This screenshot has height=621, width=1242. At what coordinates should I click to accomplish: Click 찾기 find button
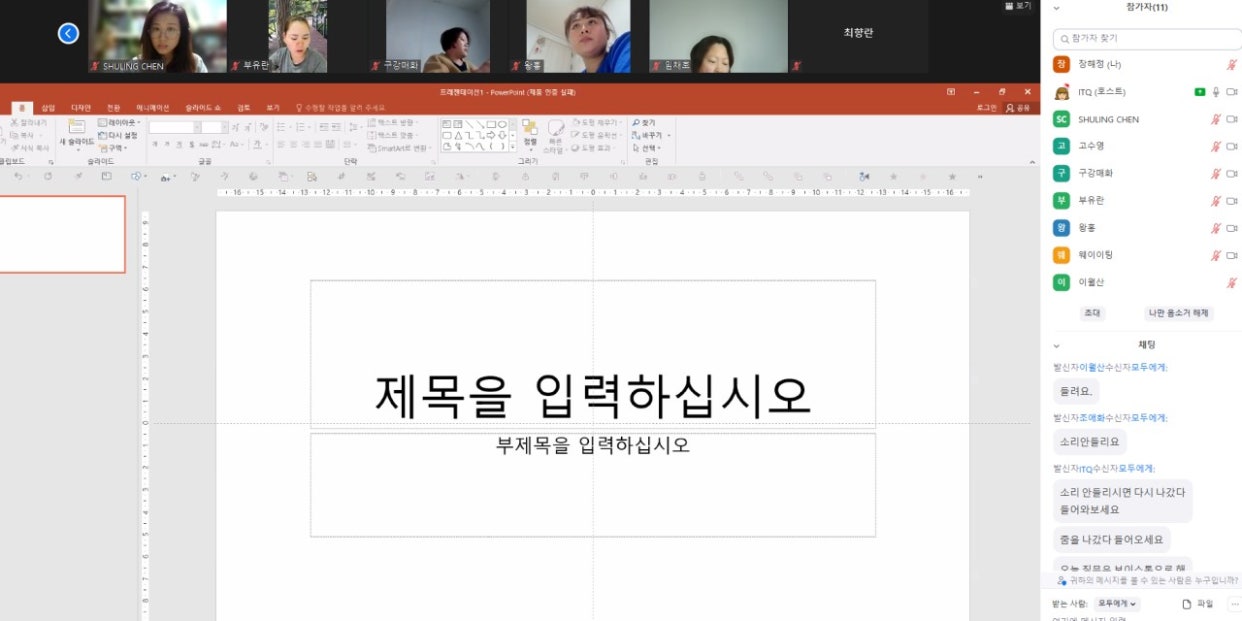pos(645,122)
